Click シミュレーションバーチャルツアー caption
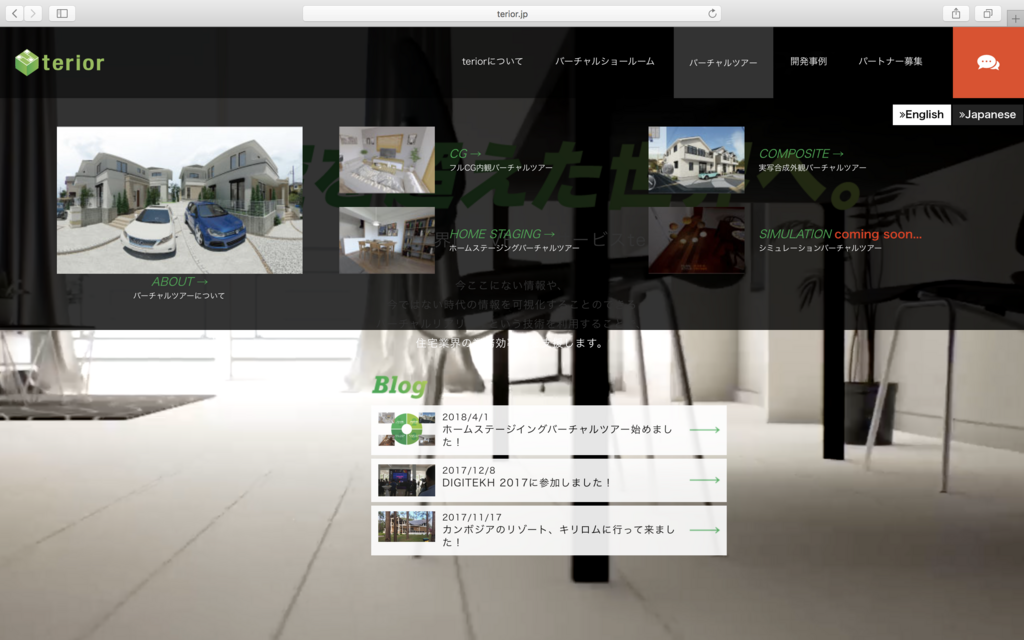The height and width of the screenshot is (640, 1024). pyautogui.click(x=820, y=248)
